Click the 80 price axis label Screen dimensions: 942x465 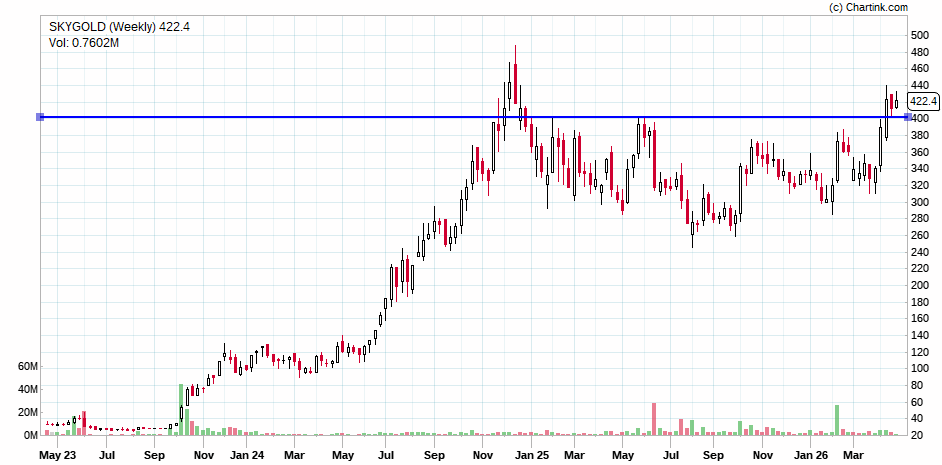(917, 385)
